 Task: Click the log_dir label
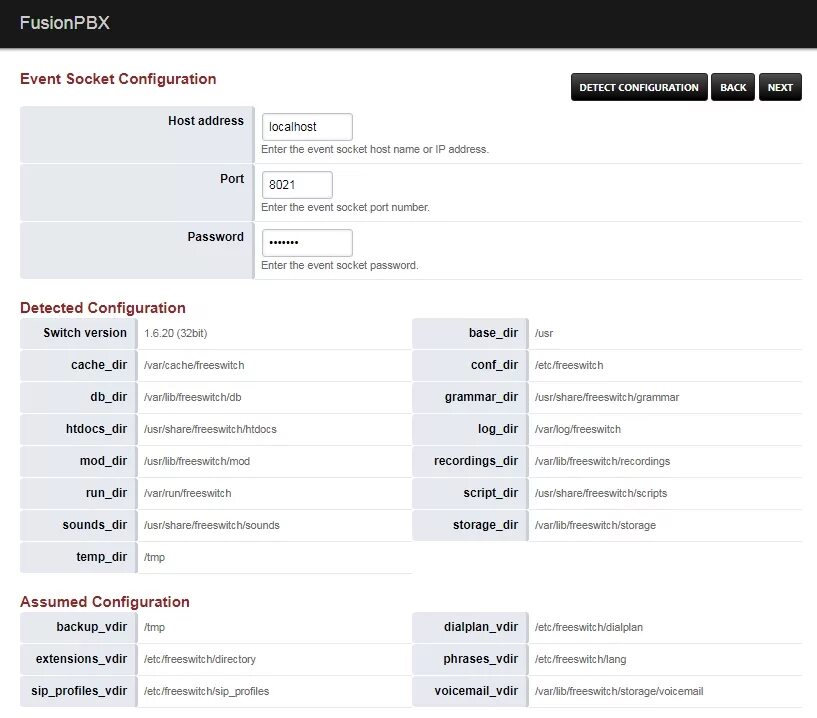pyautogui.click(x=498, y=429)
